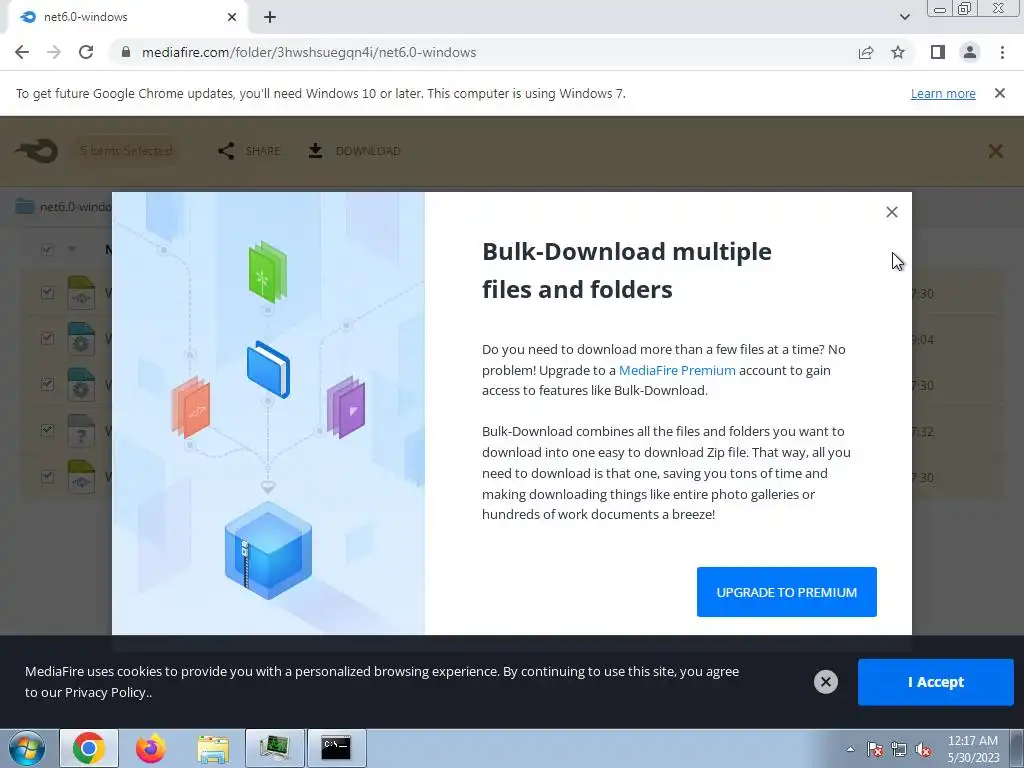Open Windows Explorer from the taskbar
This screenshot has width=1024, height=768.
pyautogui.click(x=213, y=748)
